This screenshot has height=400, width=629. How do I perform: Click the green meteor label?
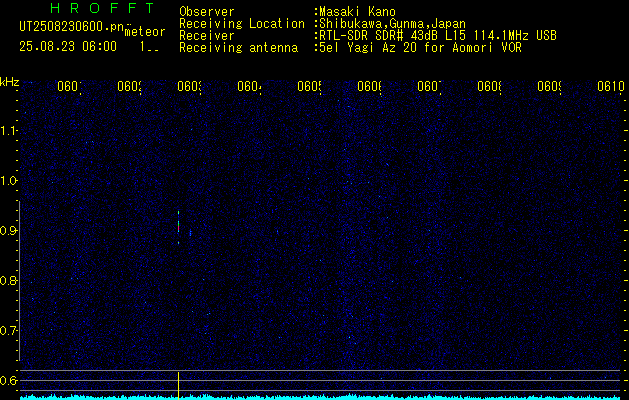coord(145,32)
